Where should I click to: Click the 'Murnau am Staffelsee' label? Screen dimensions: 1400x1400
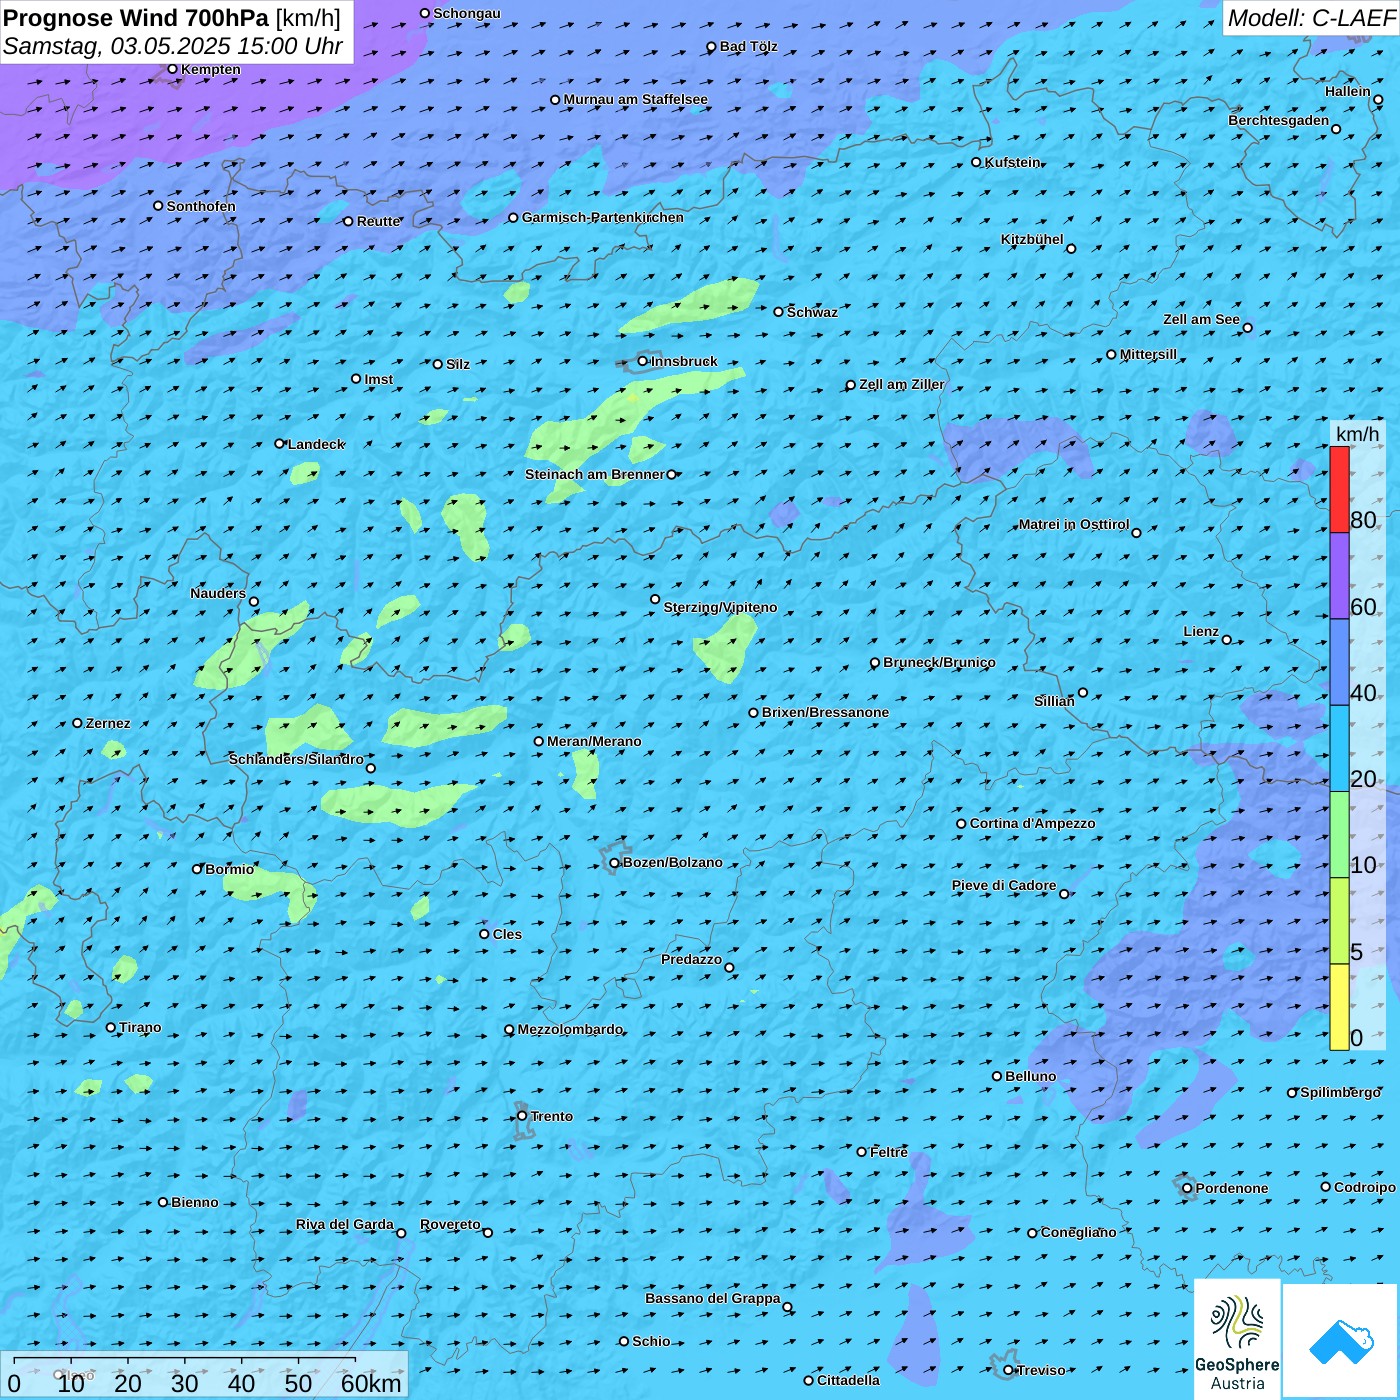(x=635, y=99)
